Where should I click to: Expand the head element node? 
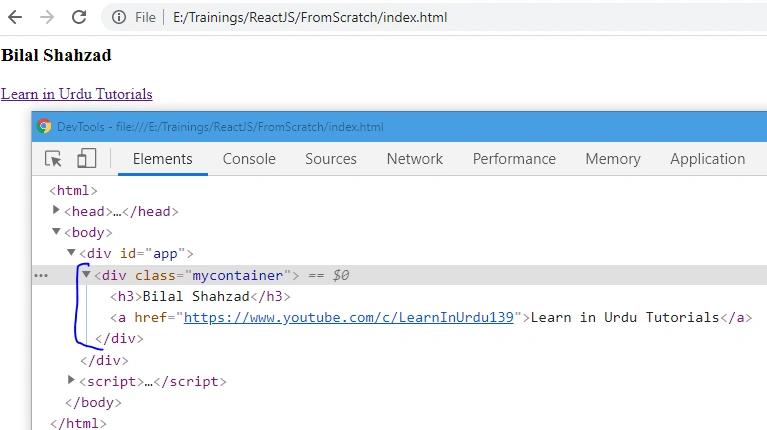(56, 210)
